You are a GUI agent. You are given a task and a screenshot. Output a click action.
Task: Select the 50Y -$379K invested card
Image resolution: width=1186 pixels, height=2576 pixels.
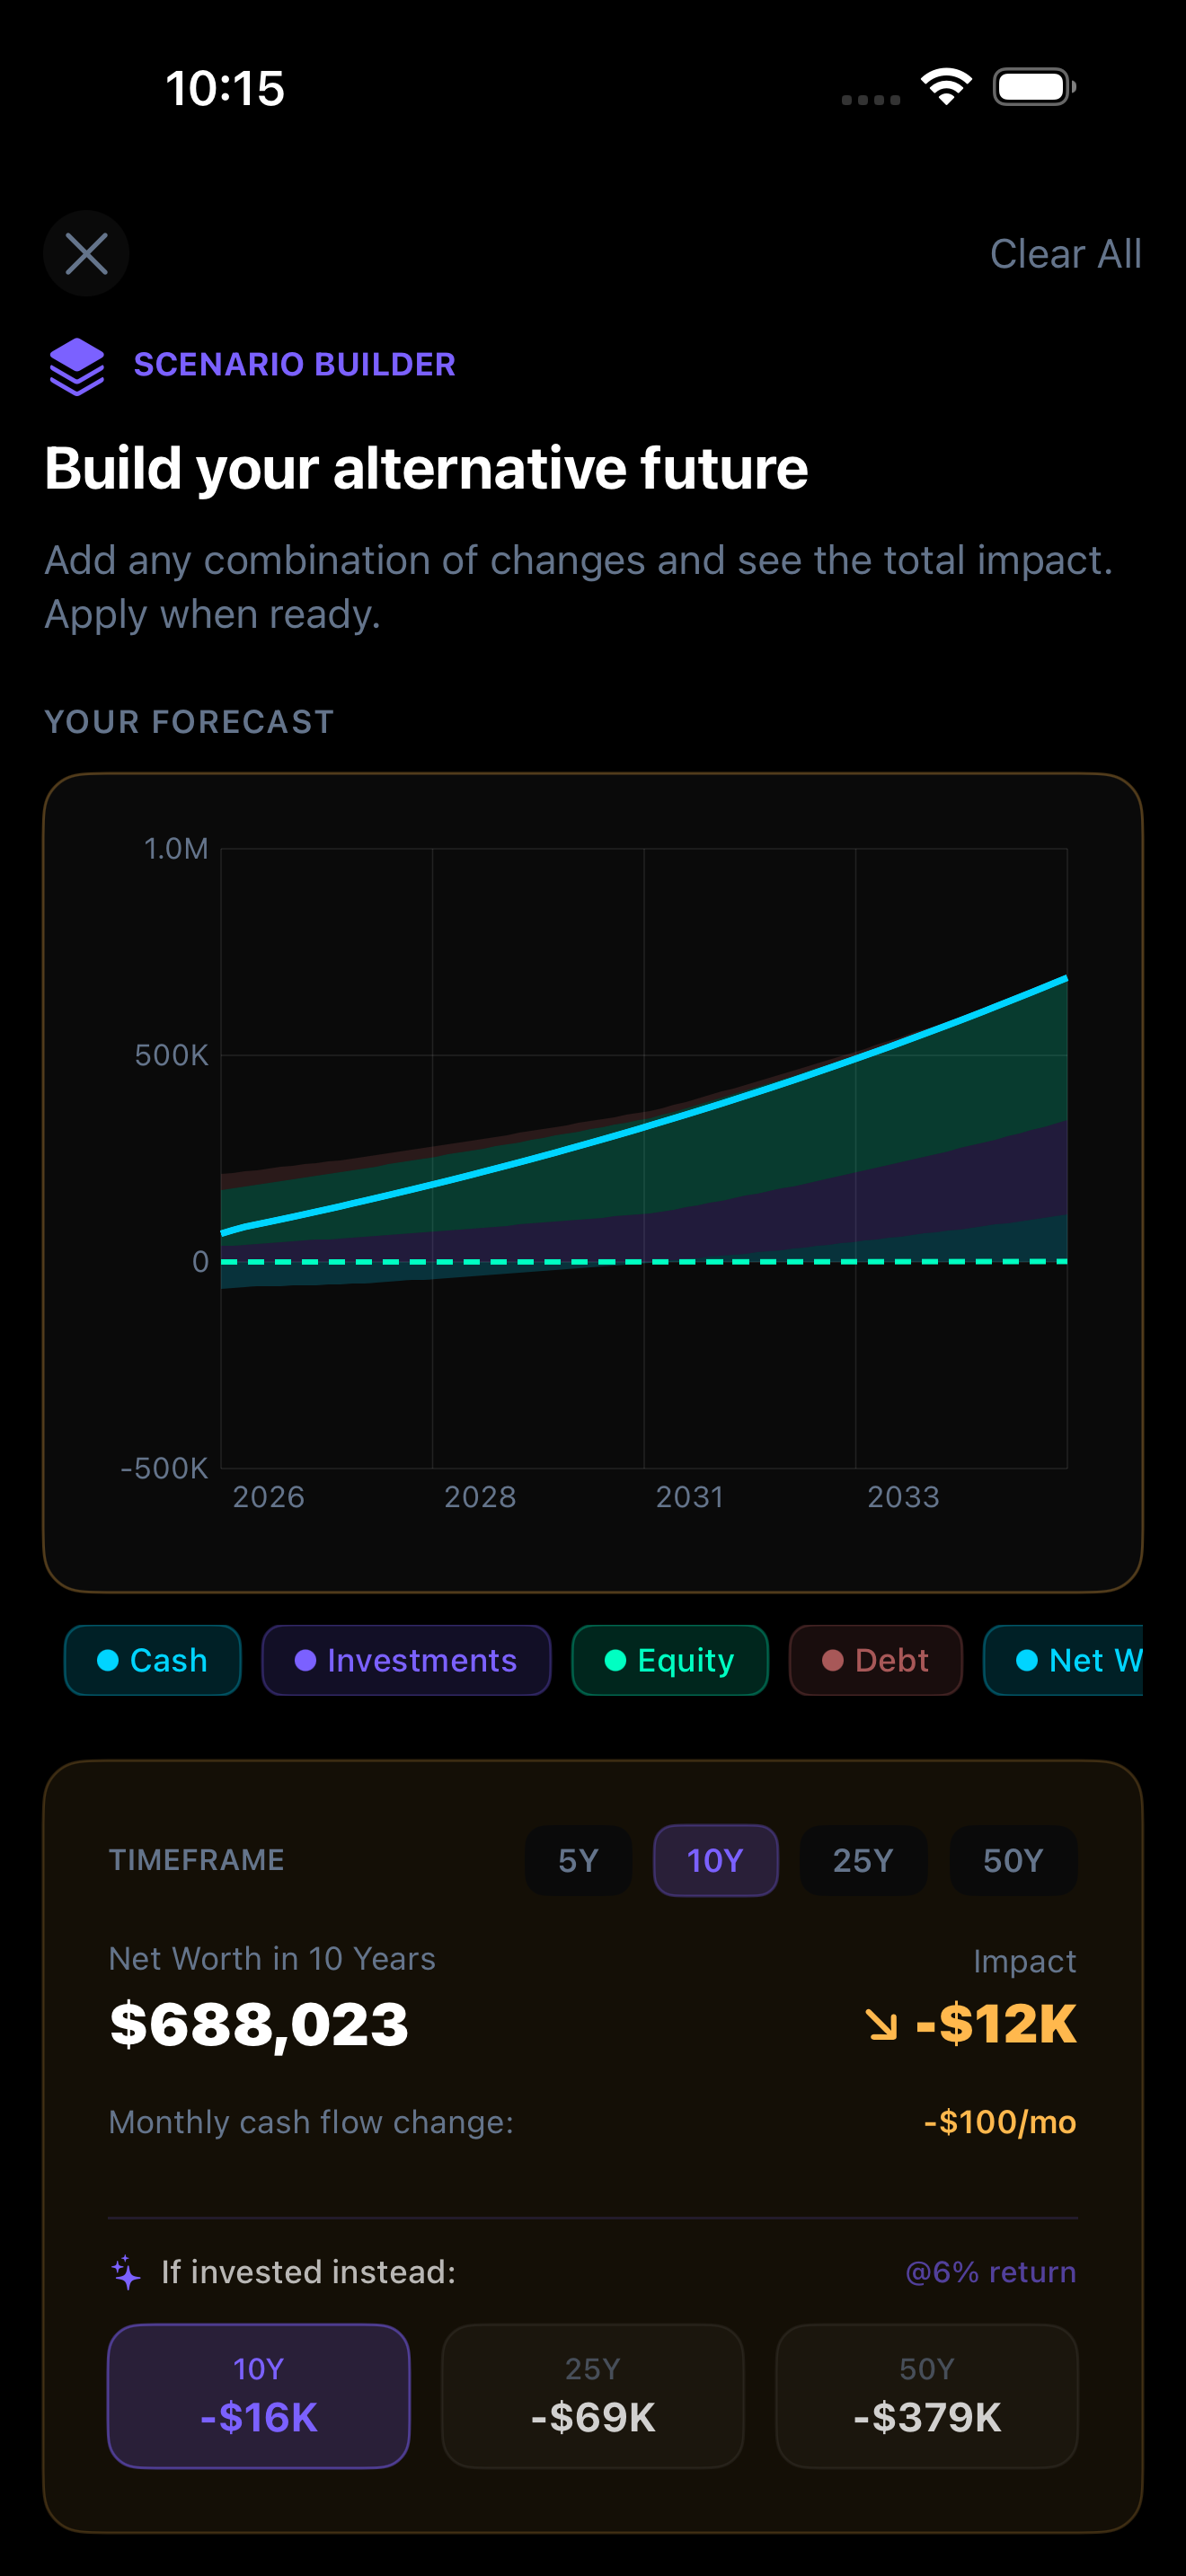coord(927,2396)
